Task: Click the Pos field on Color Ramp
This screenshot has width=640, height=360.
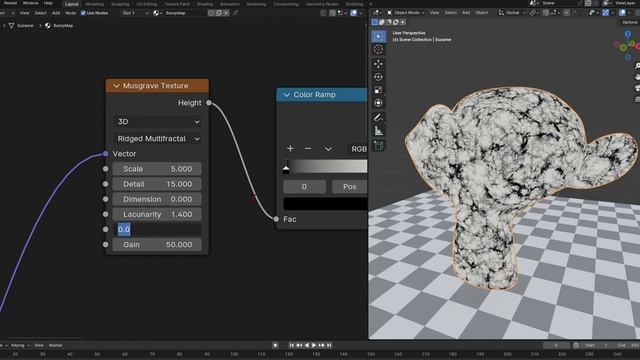Action: (x=350, y=187)
